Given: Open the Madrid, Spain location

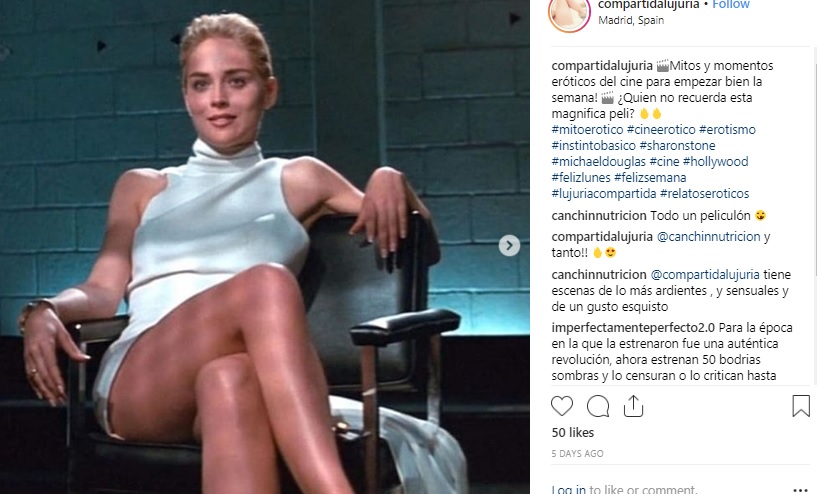Looking at the screenshot, I should click(x=631, y=20).
